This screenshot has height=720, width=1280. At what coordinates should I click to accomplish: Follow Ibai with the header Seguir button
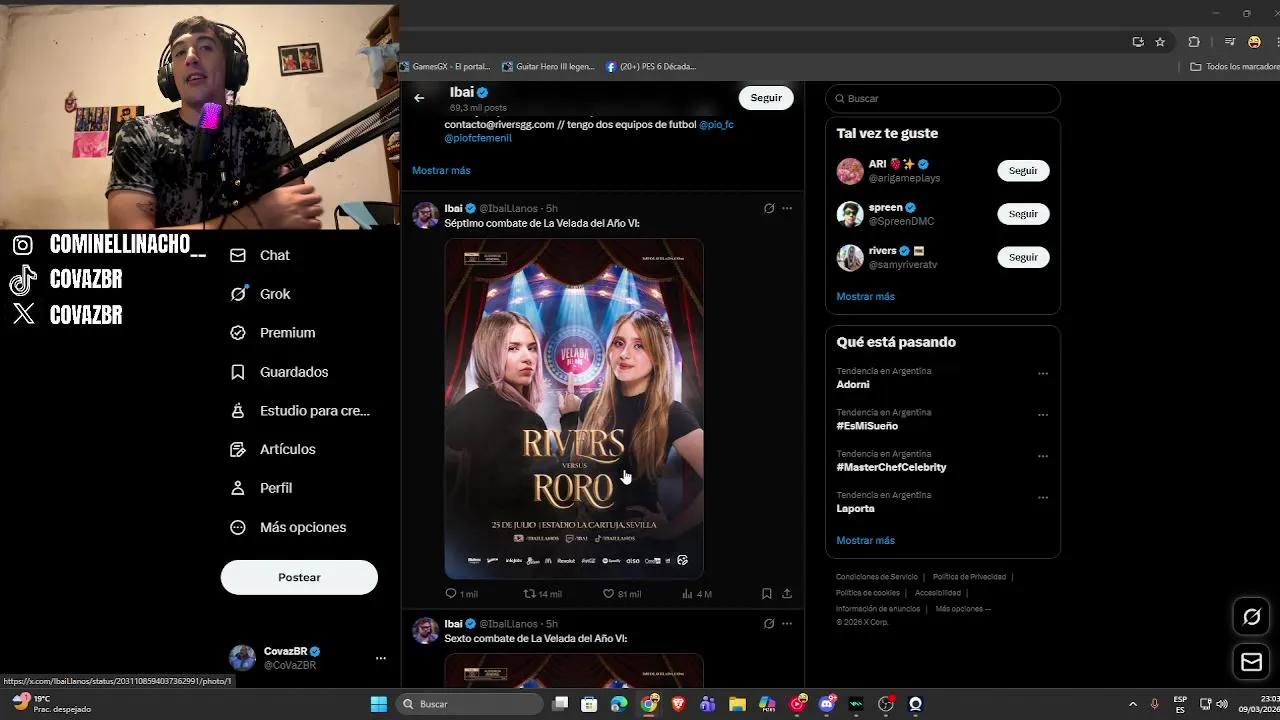click(x=766, y=98)
